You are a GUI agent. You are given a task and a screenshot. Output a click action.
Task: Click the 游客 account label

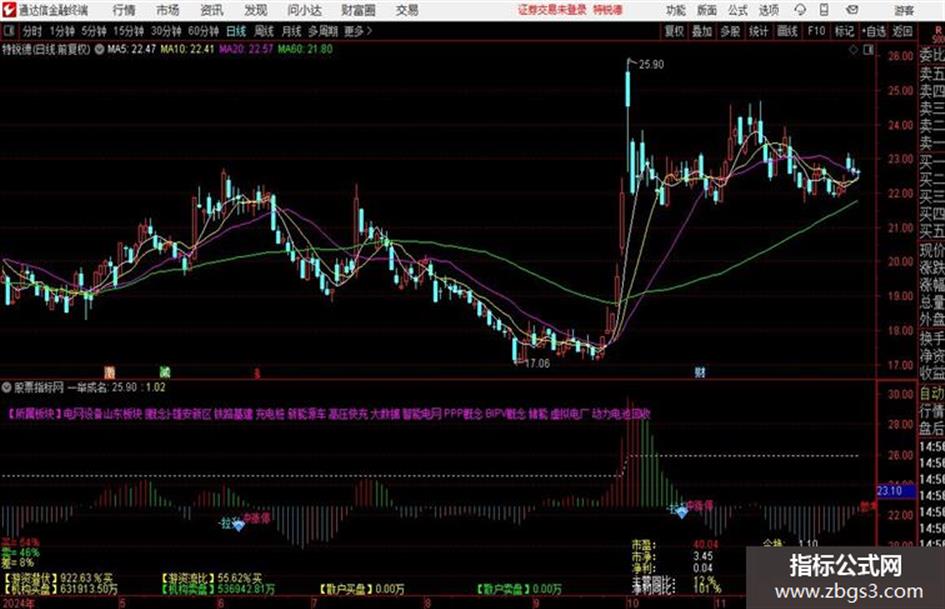click(904, 10)
